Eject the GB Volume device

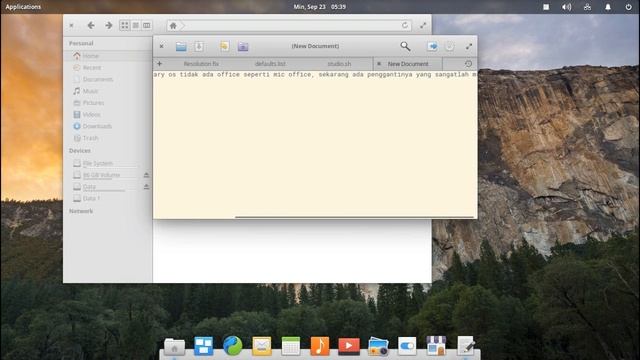[x=146, y=175]
